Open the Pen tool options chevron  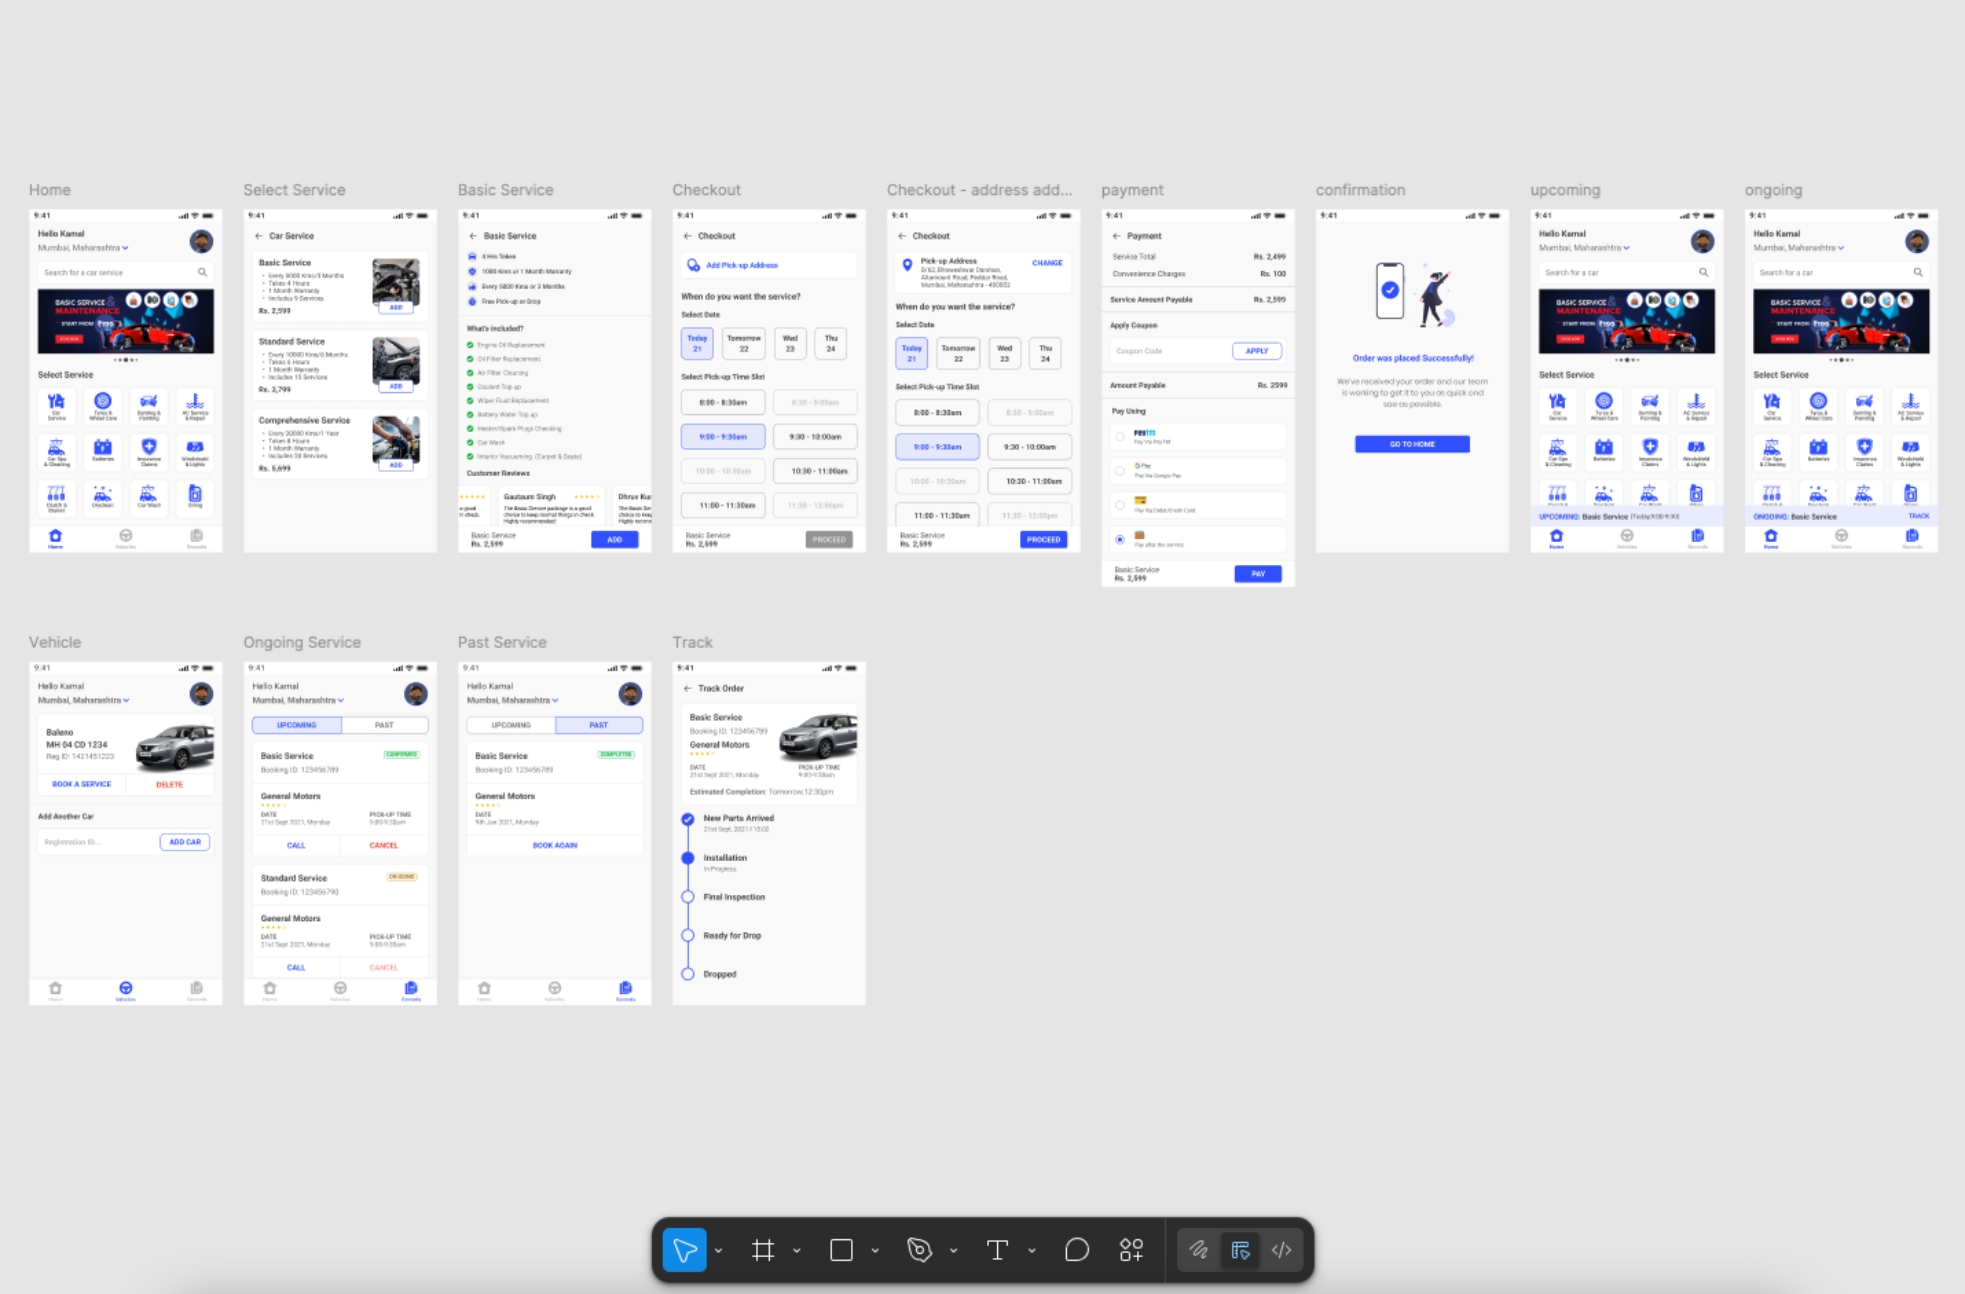953,1251
